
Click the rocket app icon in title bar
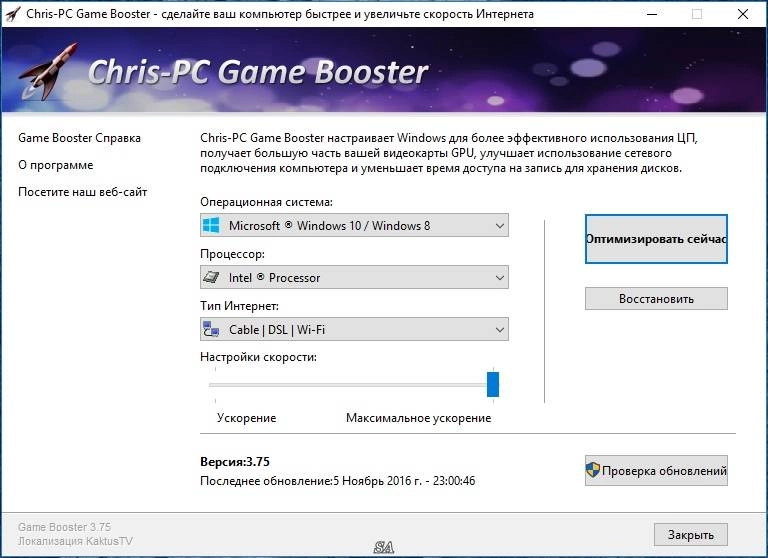click(x=13, y=14)
